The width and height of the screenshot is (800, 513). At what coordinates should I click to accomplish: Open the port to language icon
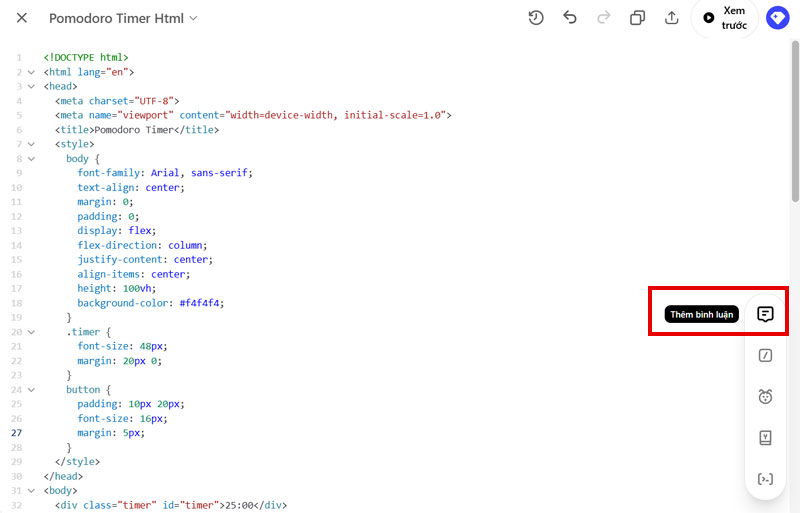[x=765, y=438]
